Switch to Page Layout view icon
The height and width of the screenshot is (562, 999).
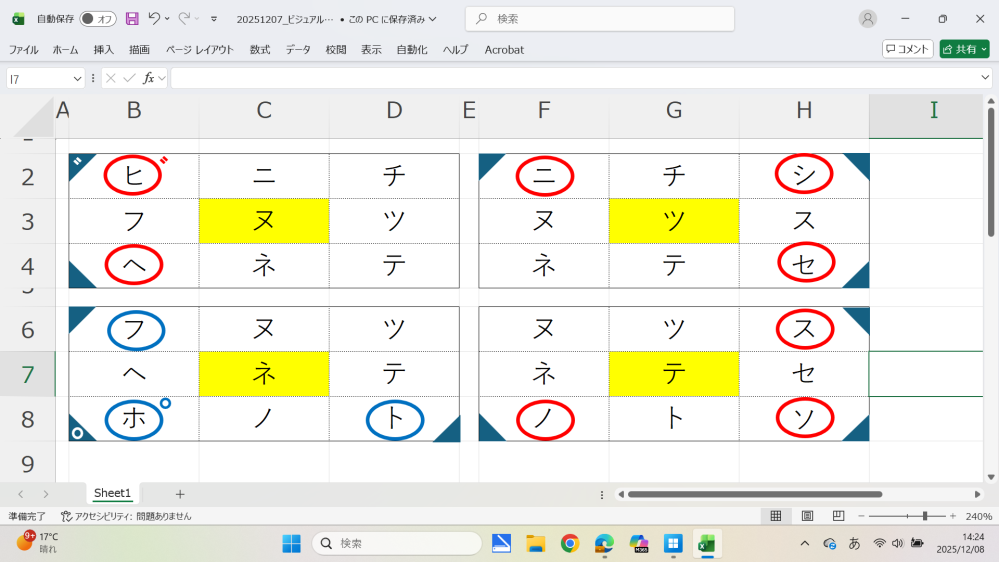[x=807, y=516]
